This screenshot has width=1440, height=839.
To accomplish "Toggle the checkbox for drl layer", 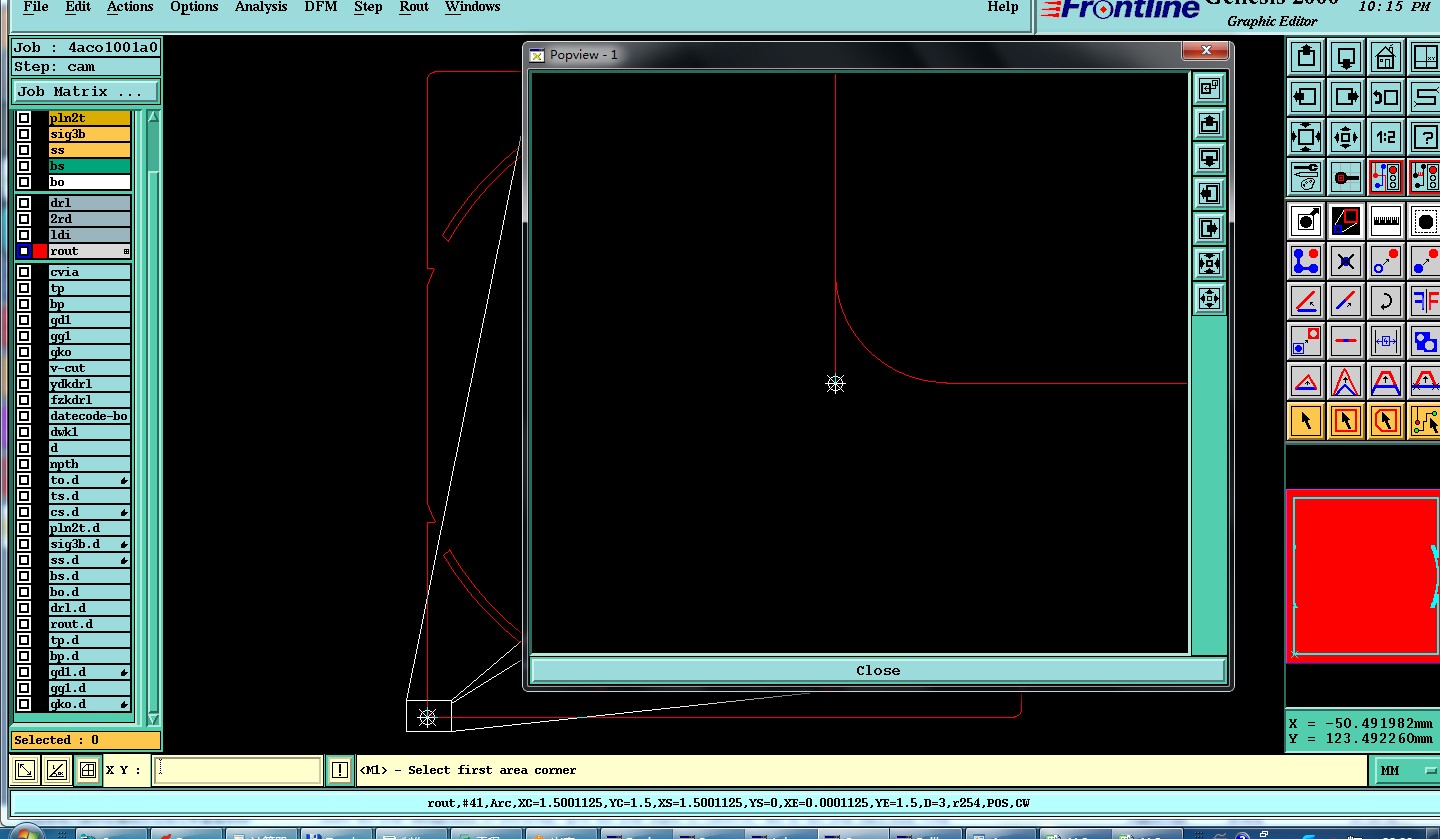I will 24,203.
